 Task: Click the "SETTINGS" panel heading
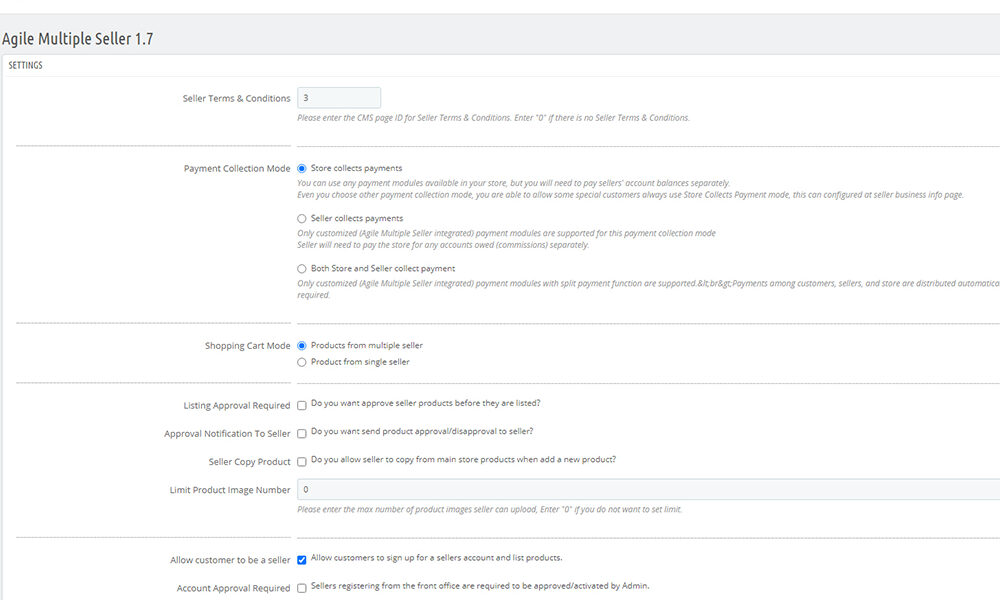click(x=26, y=65)
